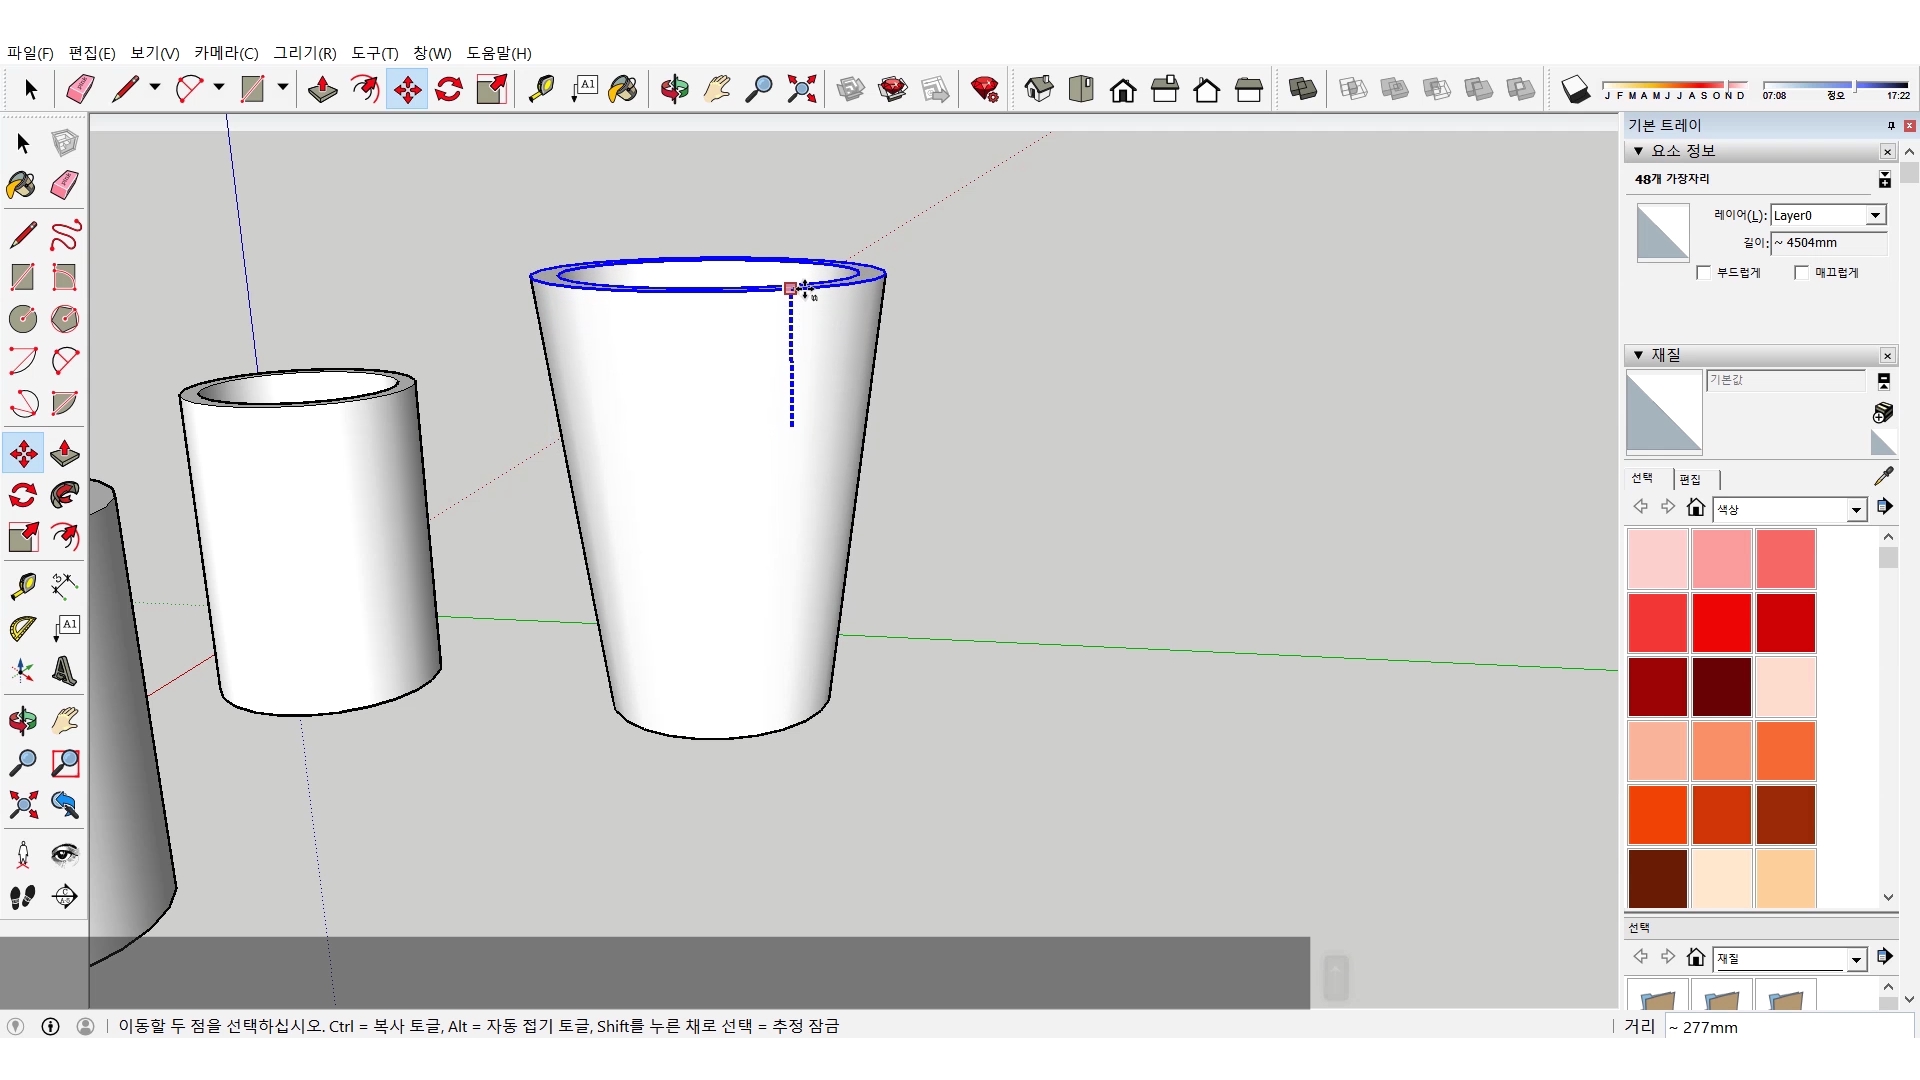The height and width of the screenshot is (1080, 1920).
Task: Collapse the 요소 정보 panel
Action: pyautogui.click(x=1638, y=151)
